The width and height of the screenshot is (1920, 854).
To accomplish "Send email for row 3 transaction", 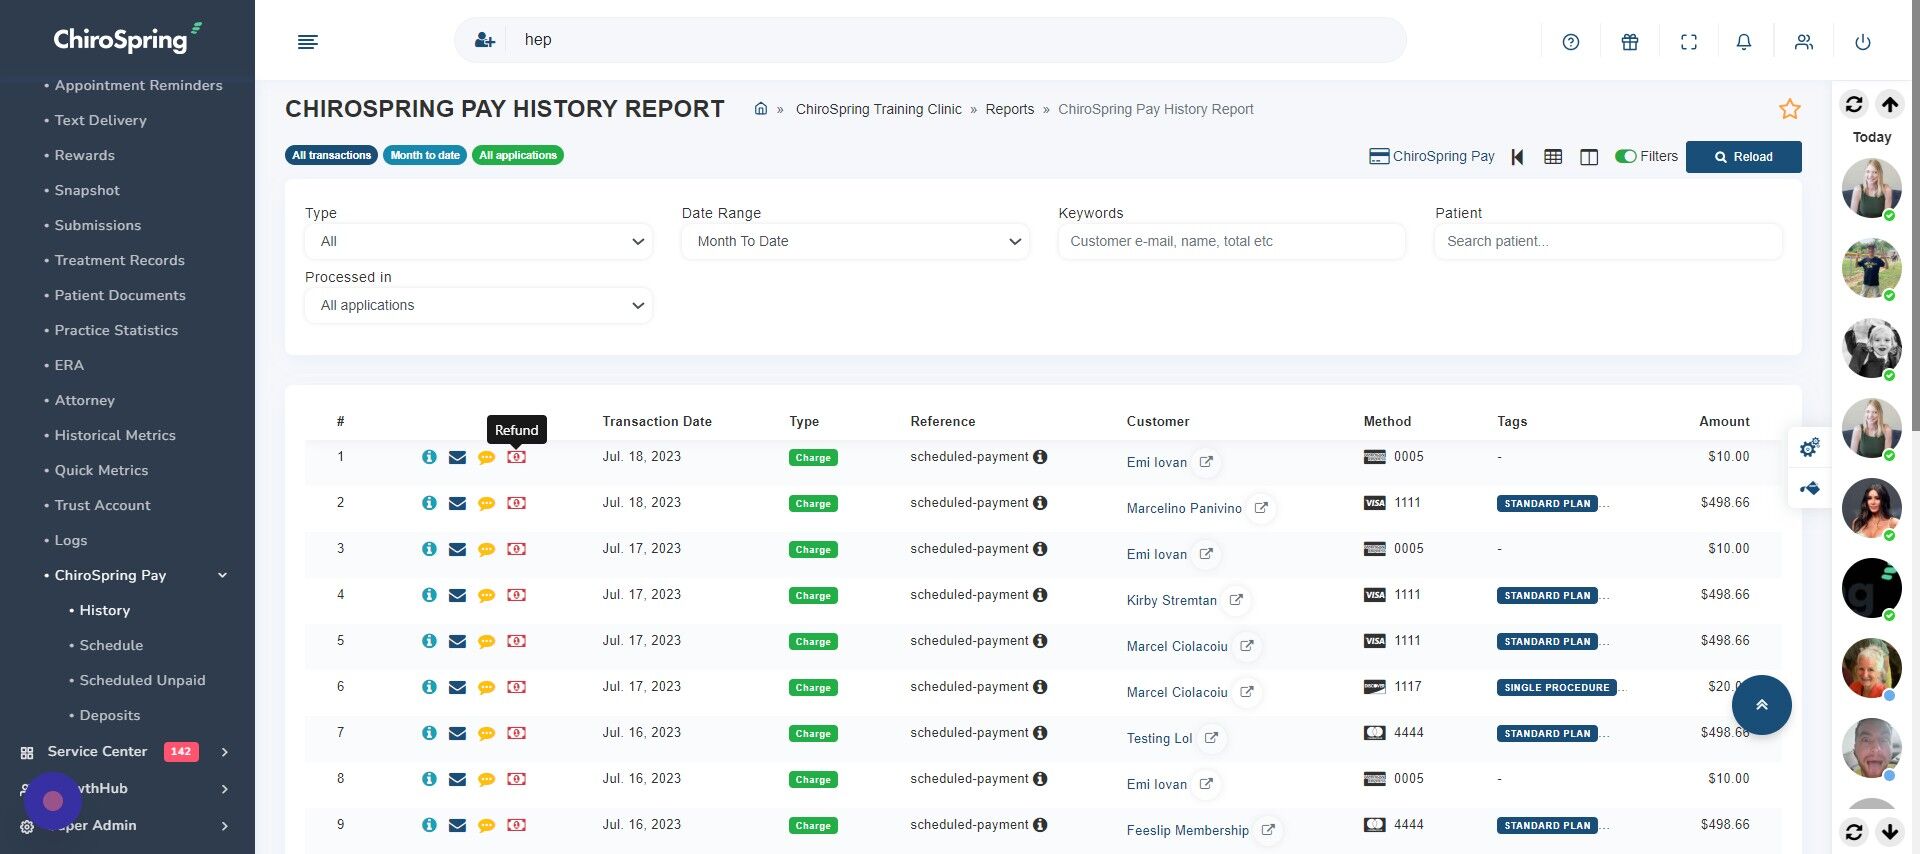I will pyautogui.click(x=457, y=549).
